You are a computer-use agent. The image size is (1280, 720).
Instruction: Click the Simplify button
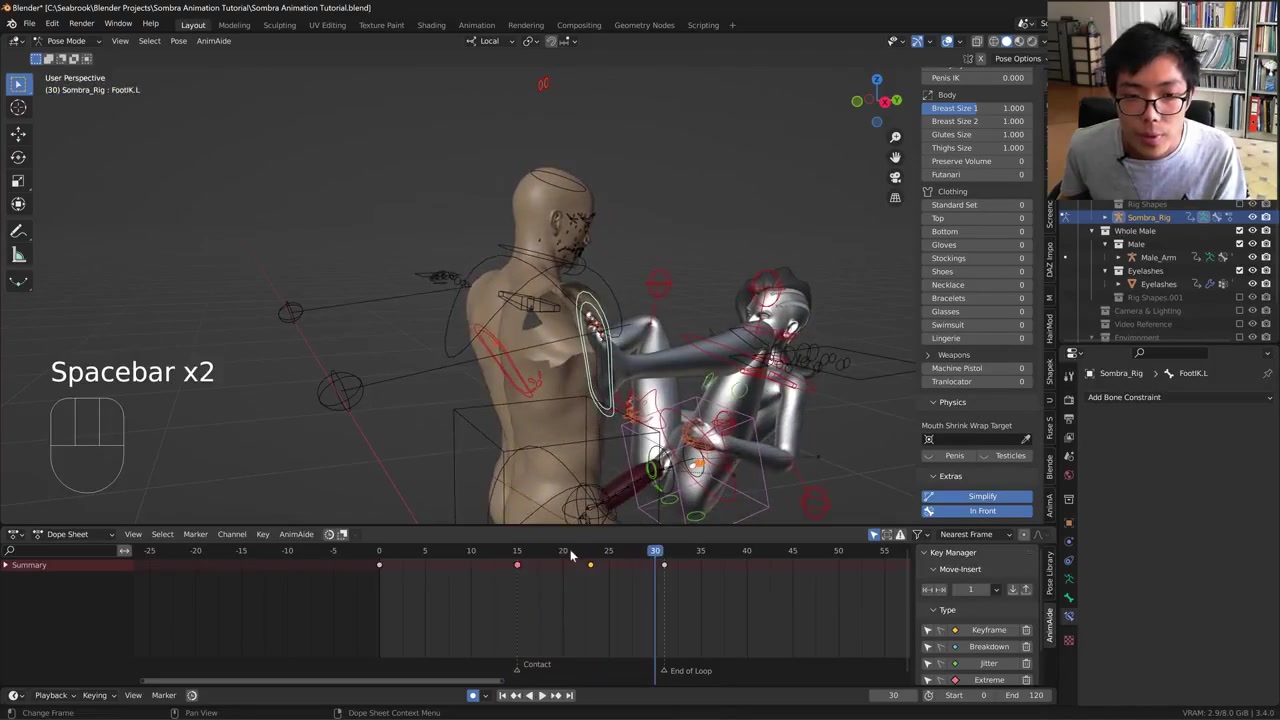pos(982,496)
